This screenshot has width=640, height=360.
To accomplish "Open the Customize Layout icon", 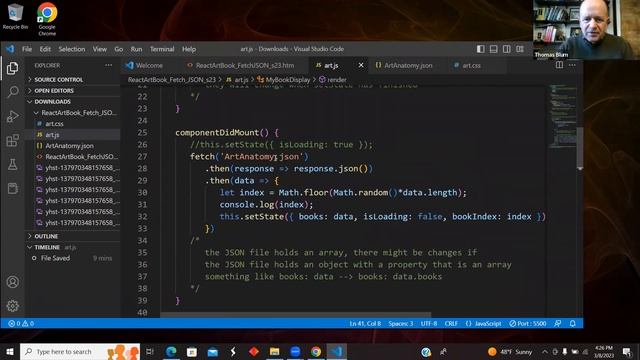I will [x=520, y=49].
